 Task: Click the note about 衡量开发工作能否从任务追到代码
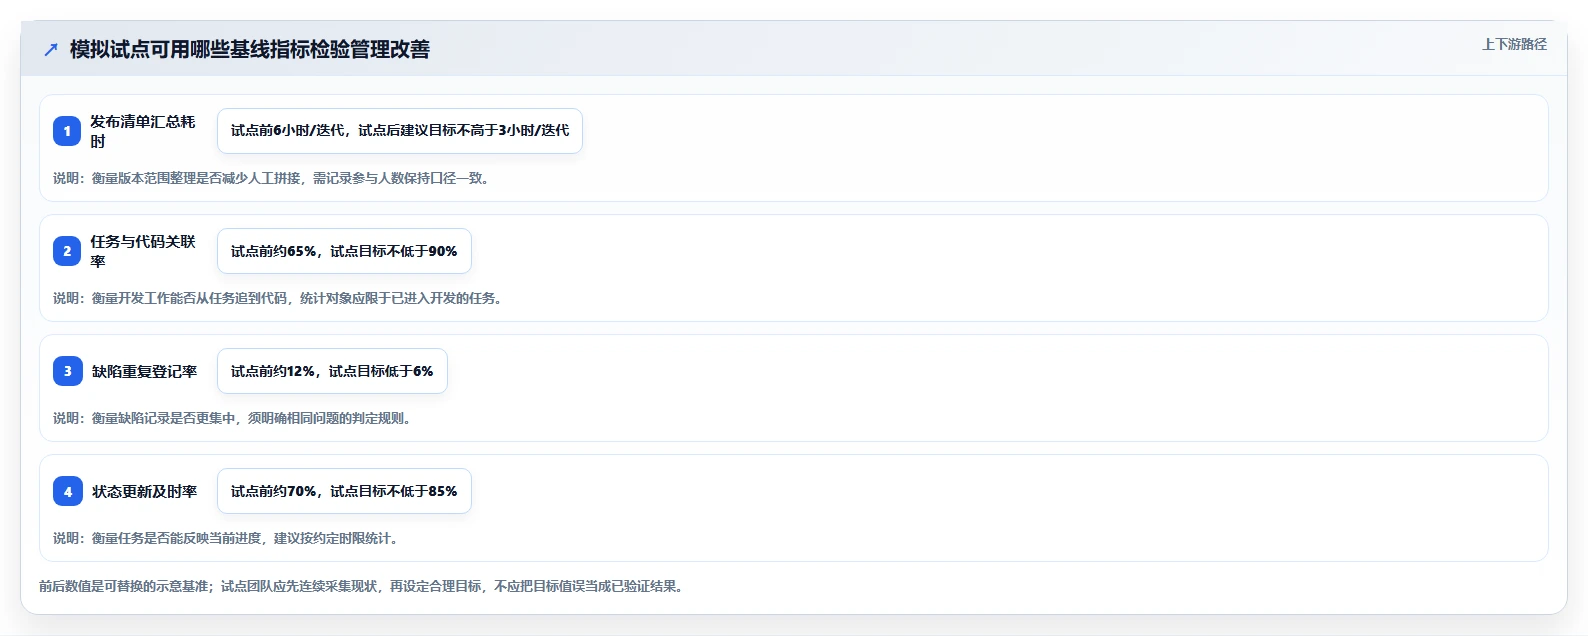coord(277,298)
